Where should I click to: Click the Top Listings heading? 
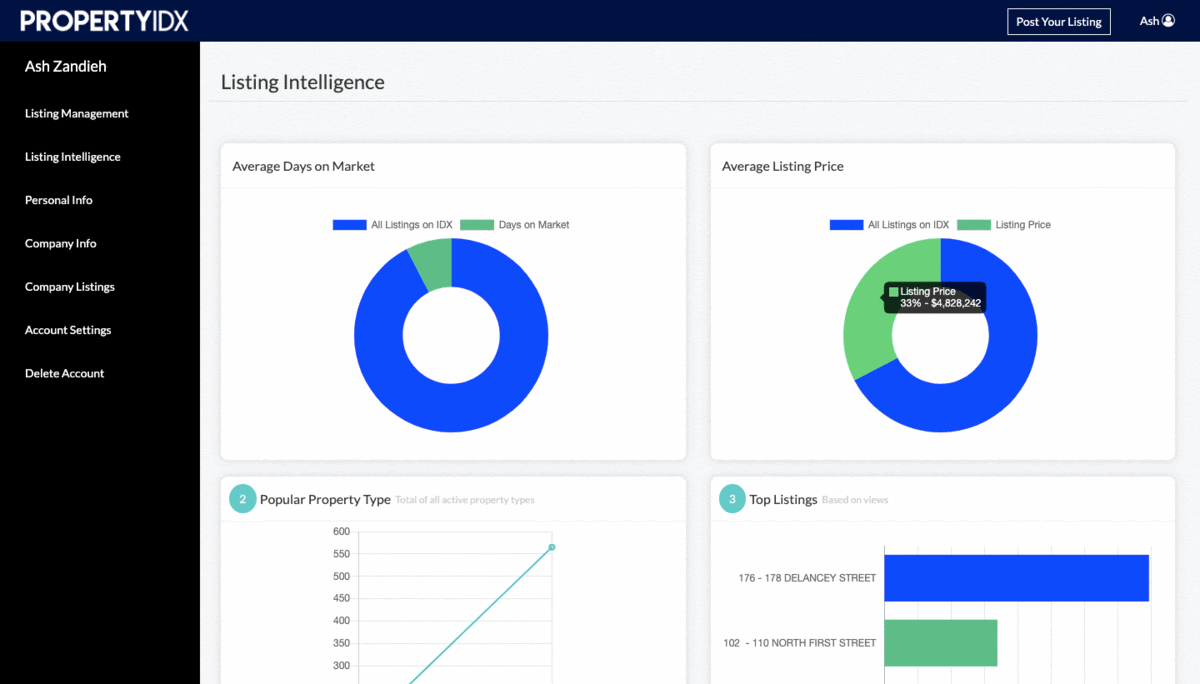783,499
